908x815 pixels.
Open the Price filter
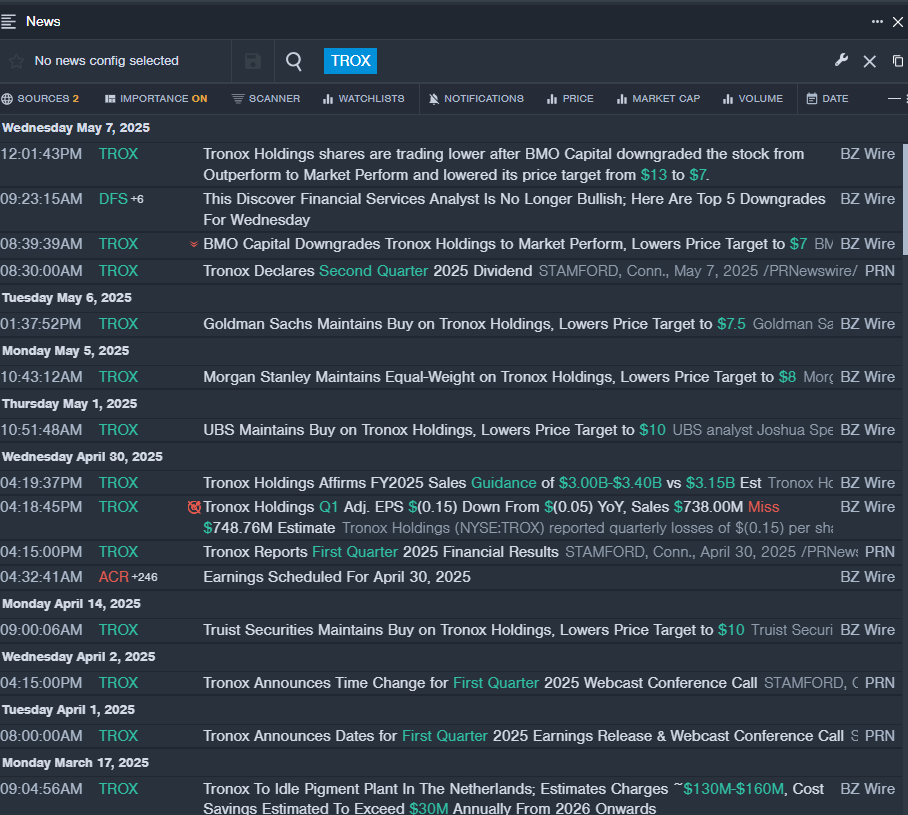[x=570, y=98]
